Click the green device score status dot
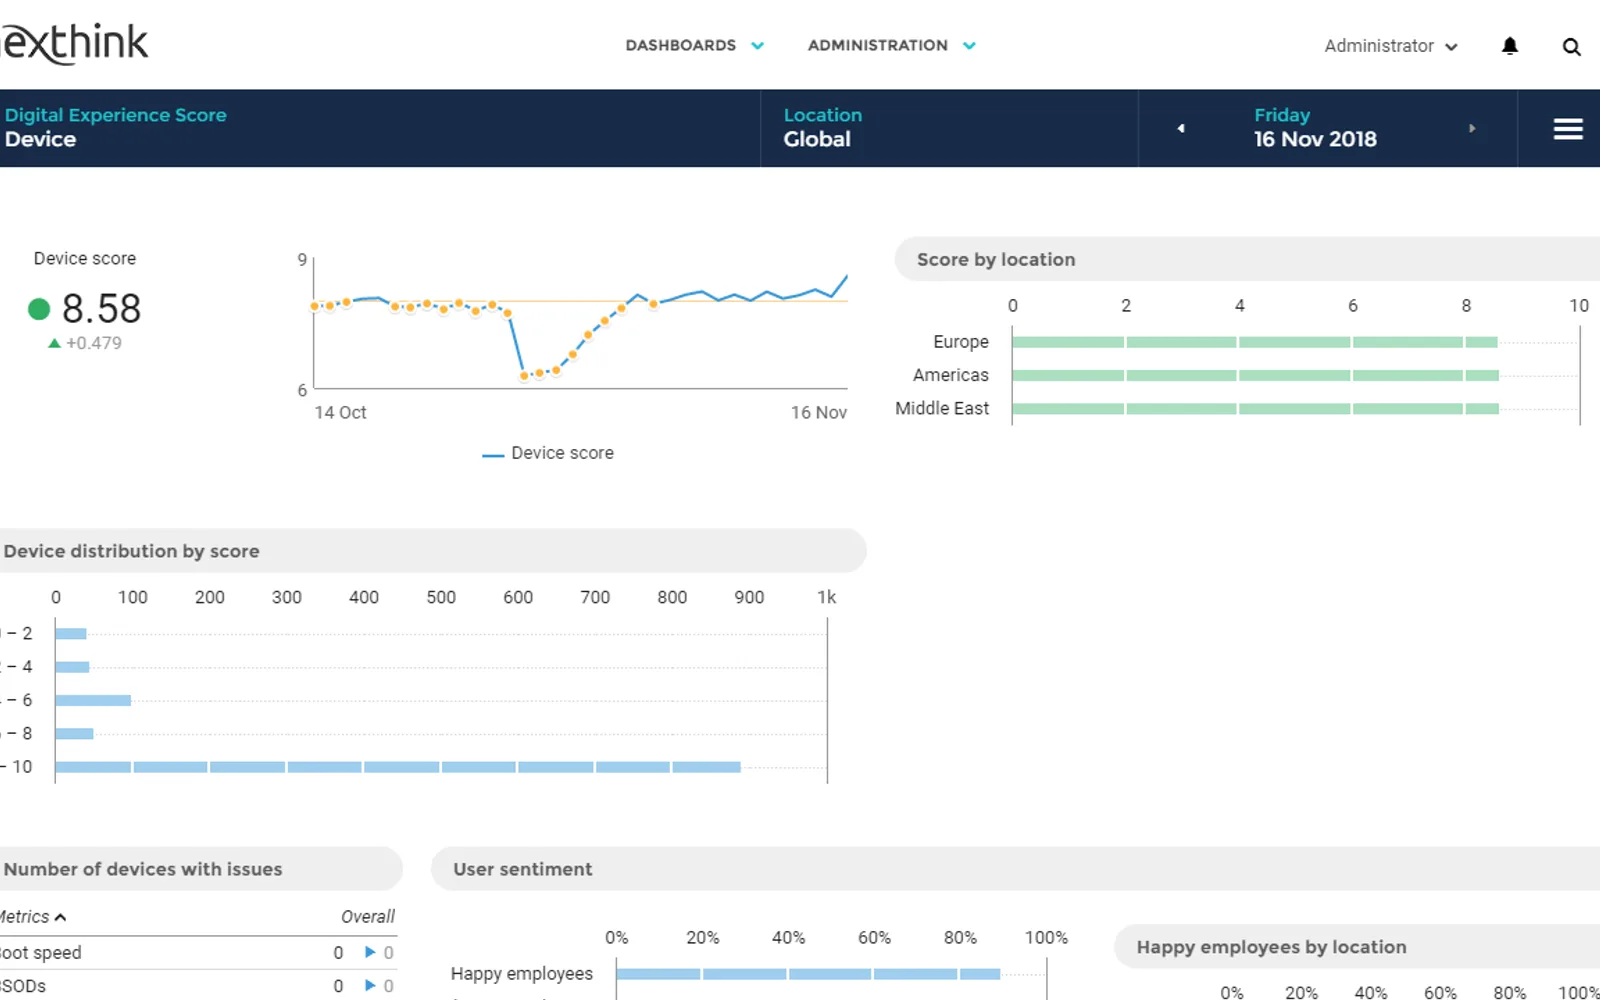Viewport: 1600px width, 1000px height. (39, 309)
